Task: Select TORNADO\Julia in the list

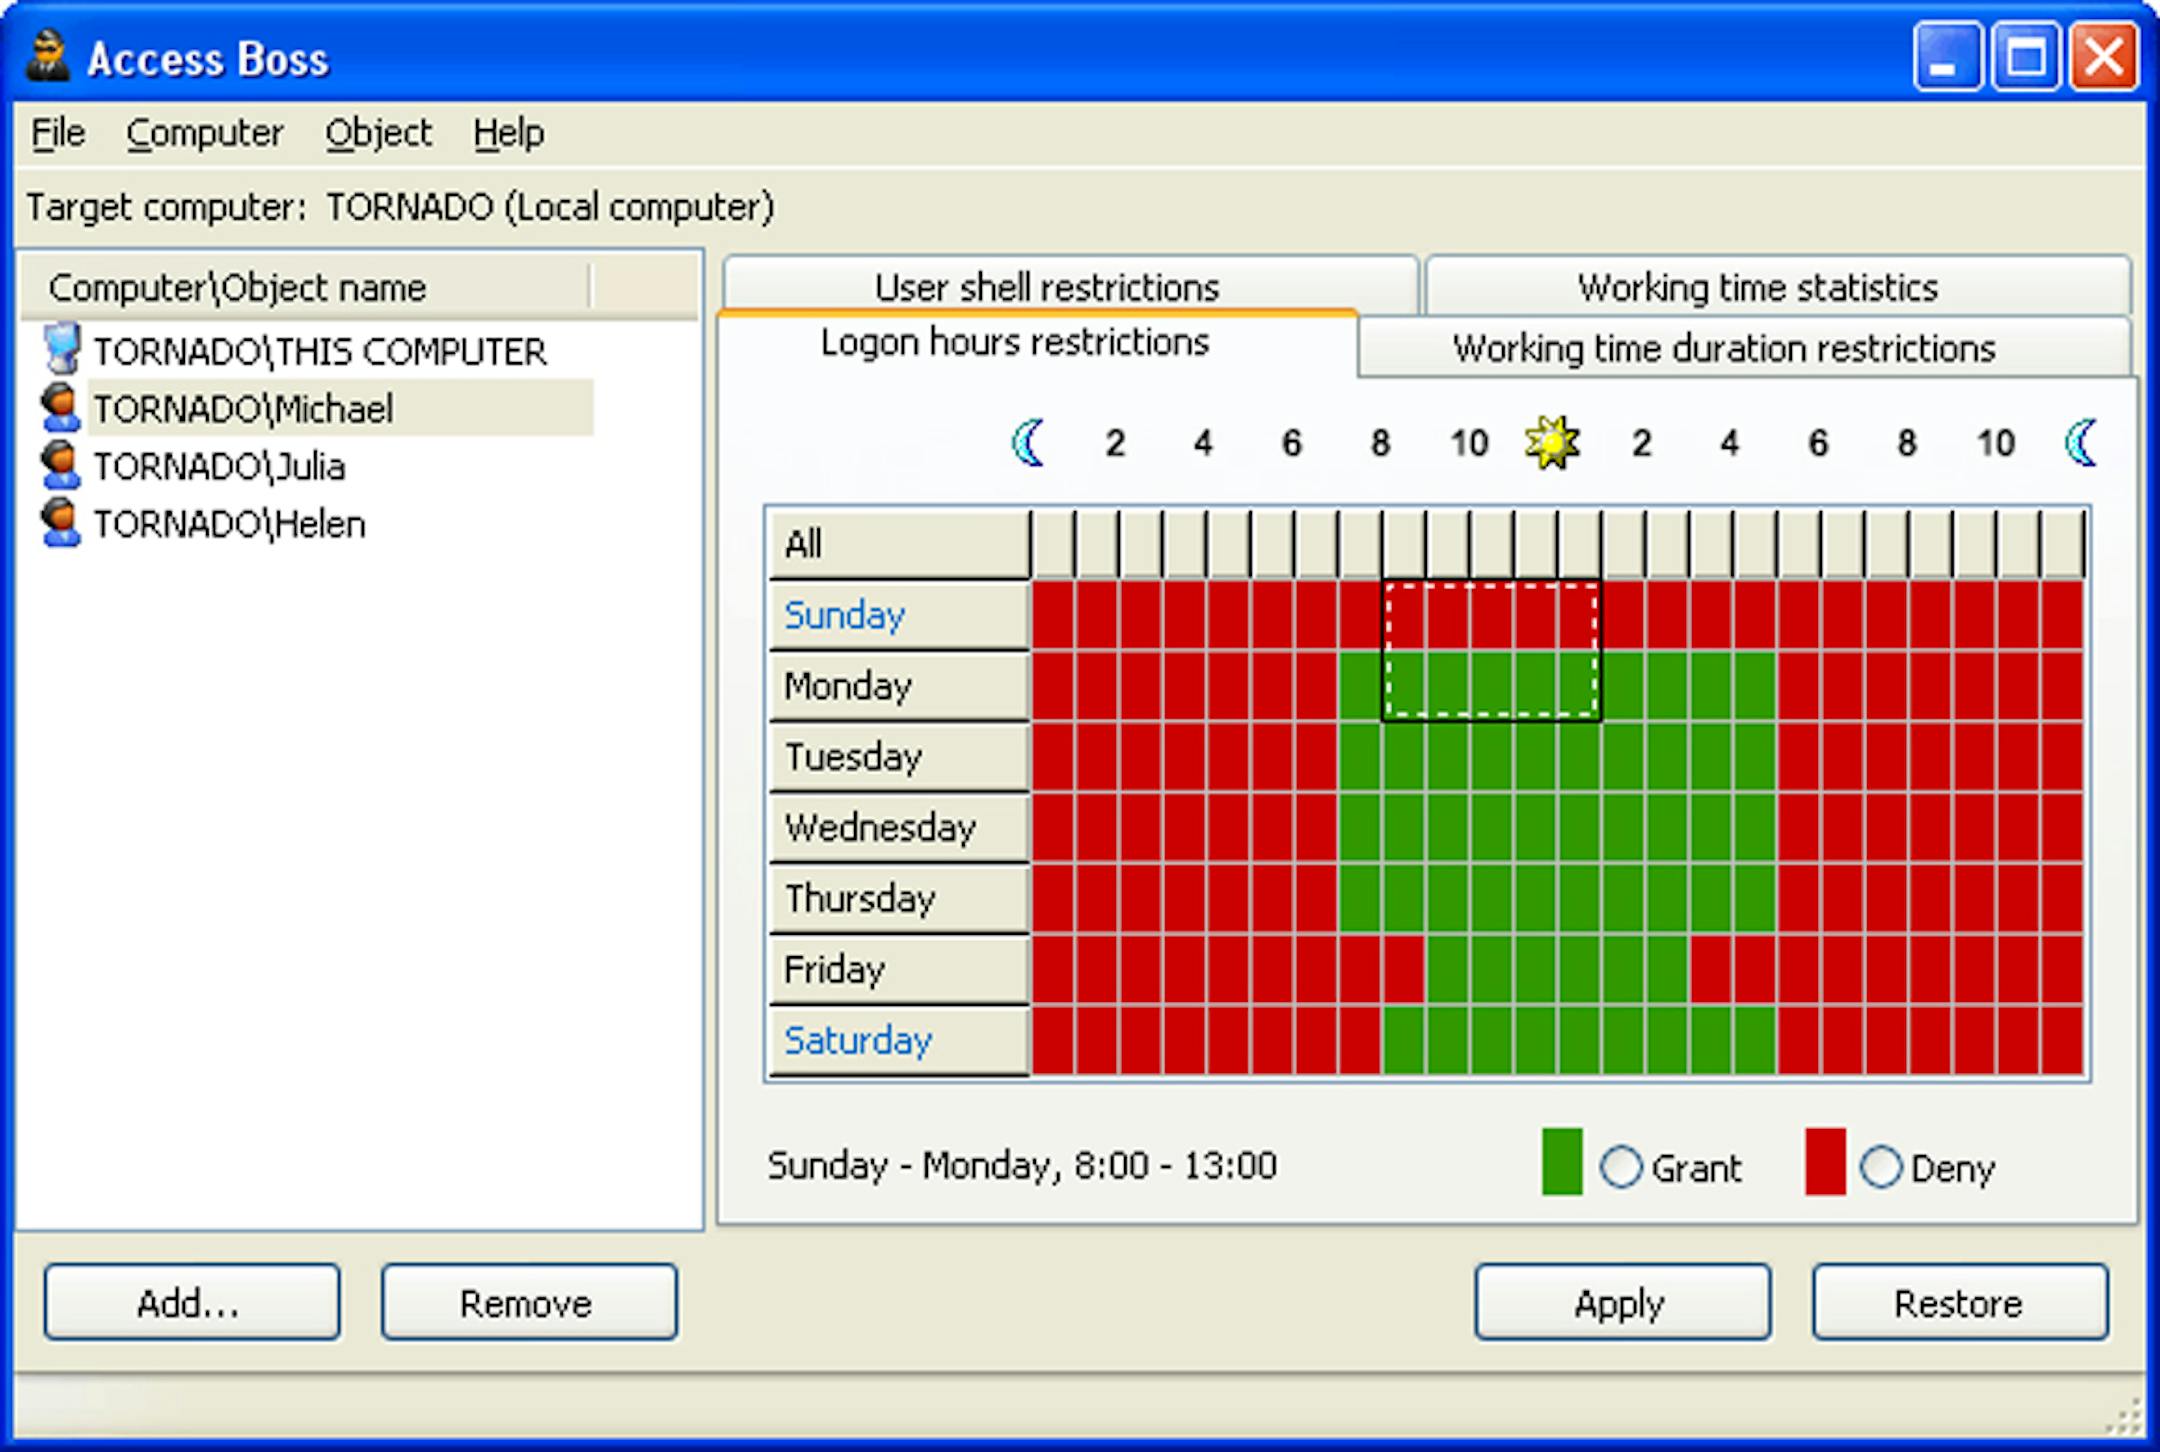Action: click(219, 466)
